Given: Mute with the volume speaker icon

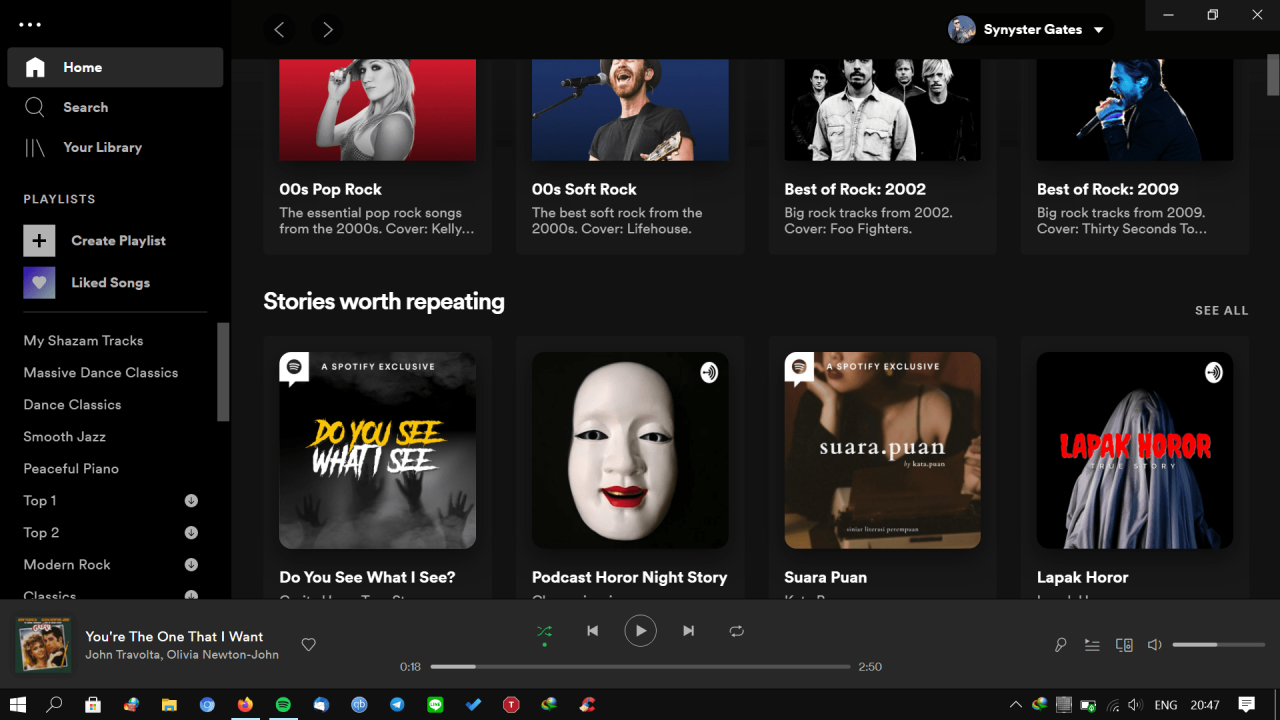Looking at the screenshot, I should 1154,645.
